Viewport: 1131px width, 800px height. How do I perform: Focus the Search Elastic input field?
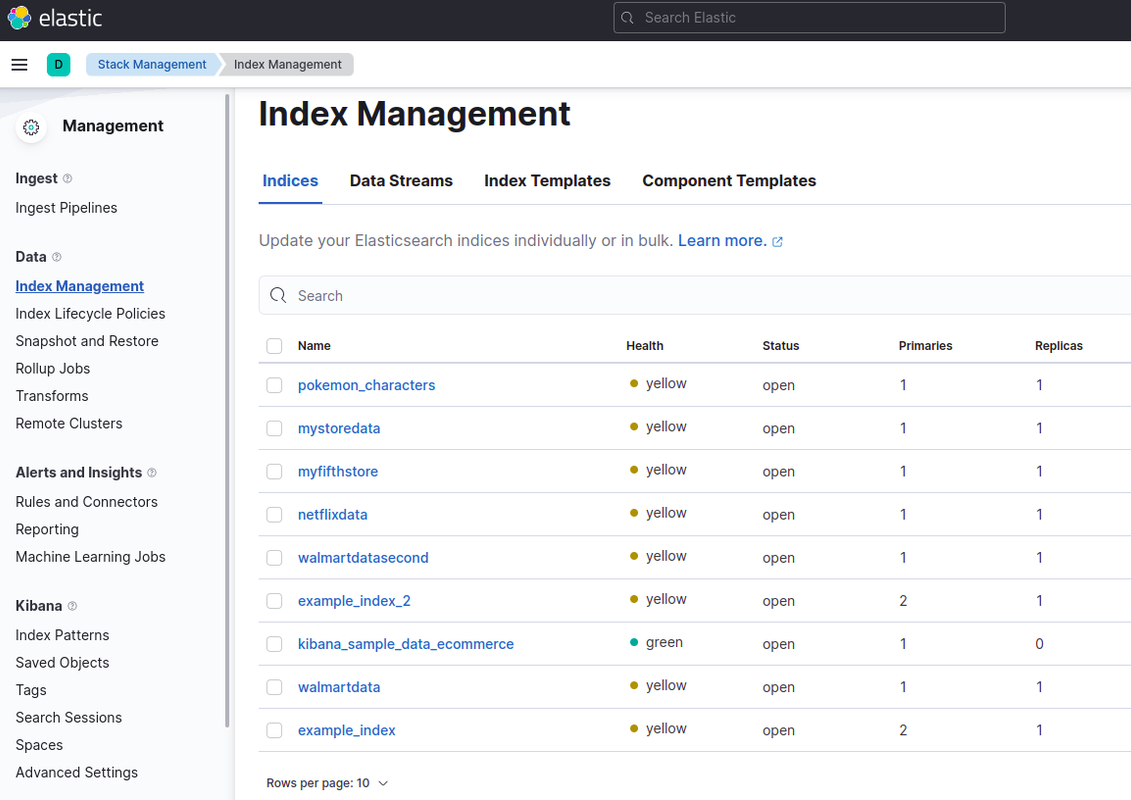[809, 17]
